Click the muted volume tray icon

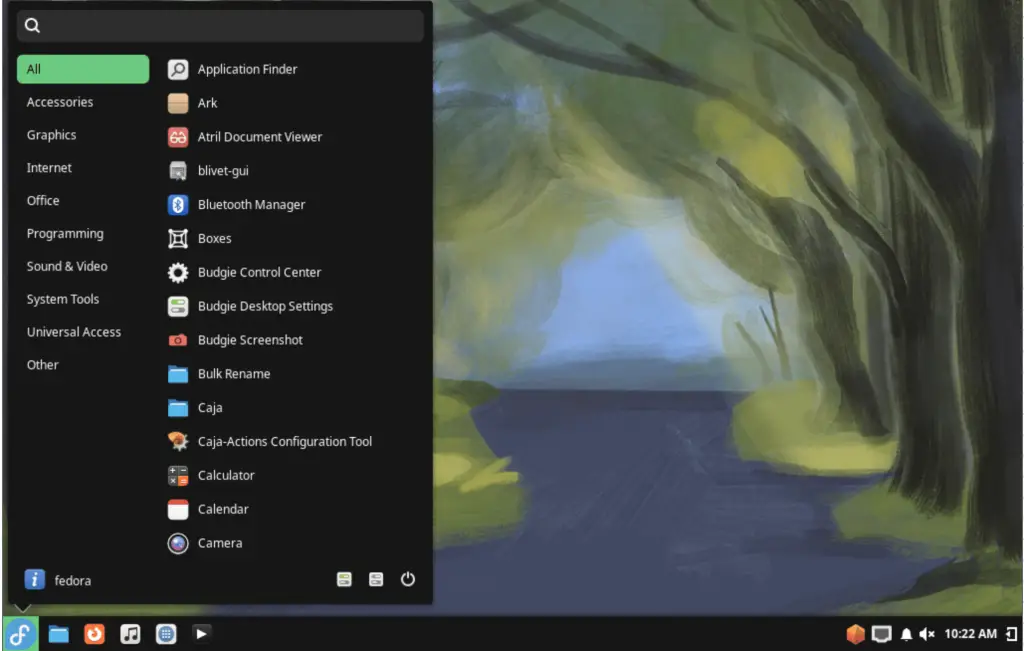click(x=927, y=634)
